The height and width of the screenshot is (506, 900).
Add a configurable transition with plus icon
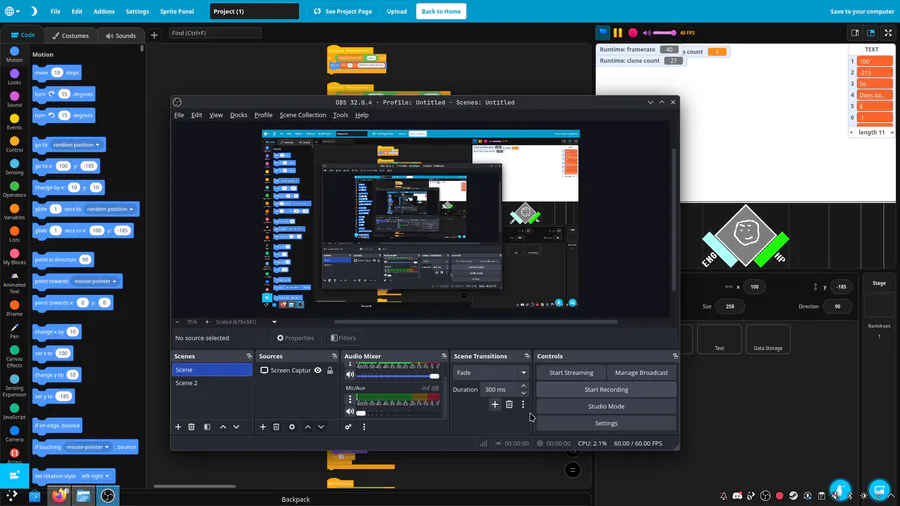pyautogui.click(x=495, y=404)
